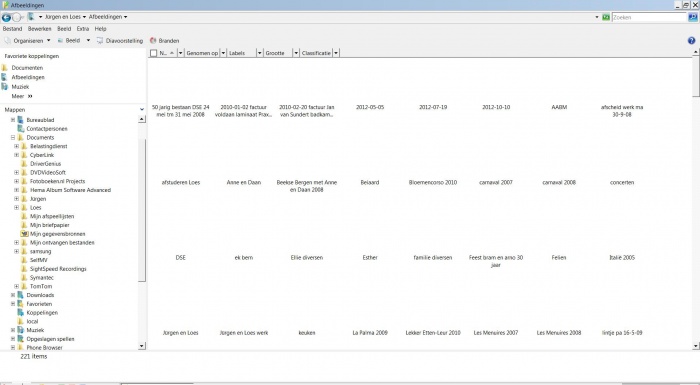Open the Classificatie column filter dropdown
Viewport: 700px width, 385px height.
point(336,53)
